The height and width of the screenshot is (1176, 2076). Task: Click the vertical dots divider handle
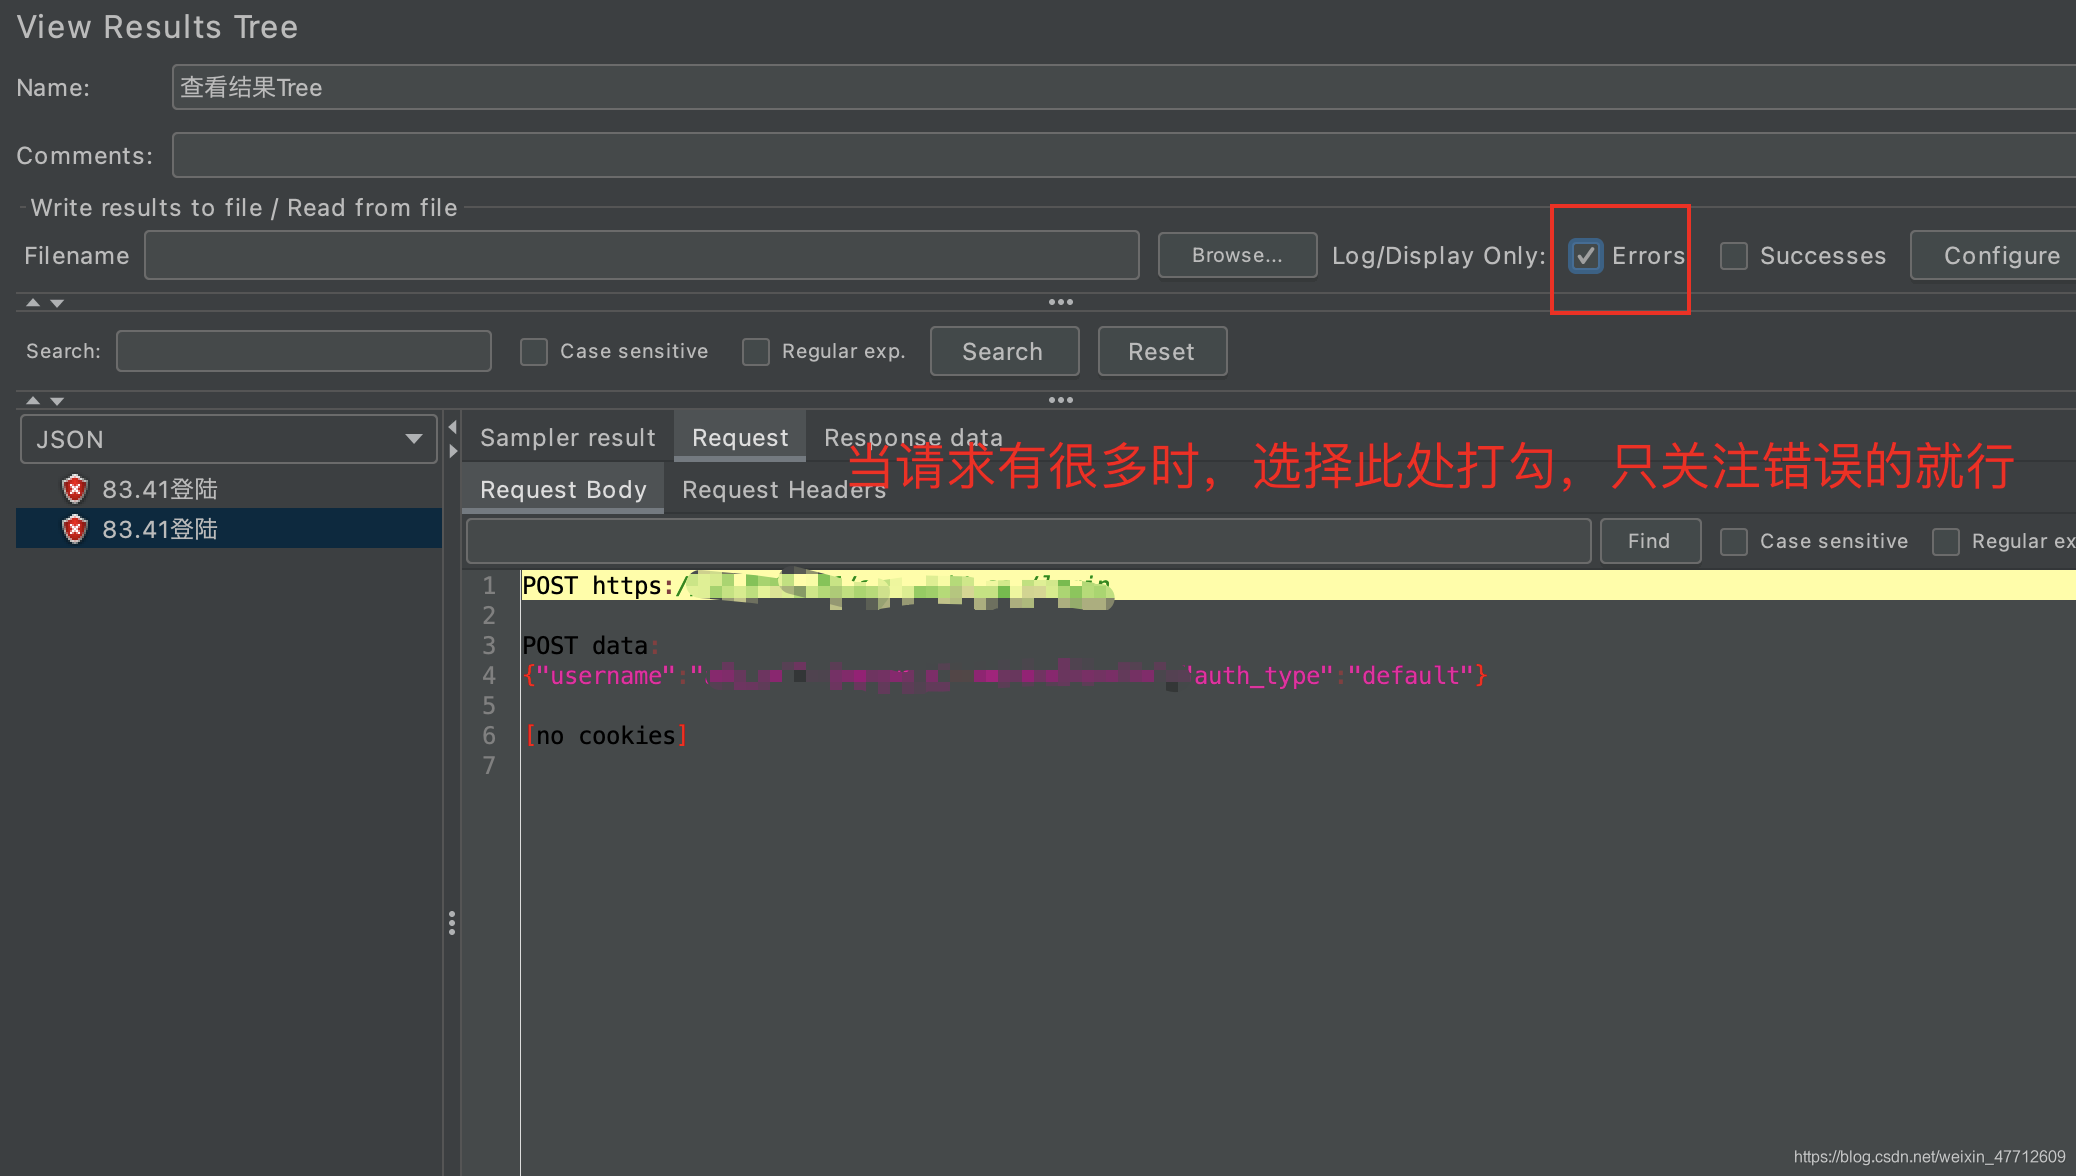point(452,922)
